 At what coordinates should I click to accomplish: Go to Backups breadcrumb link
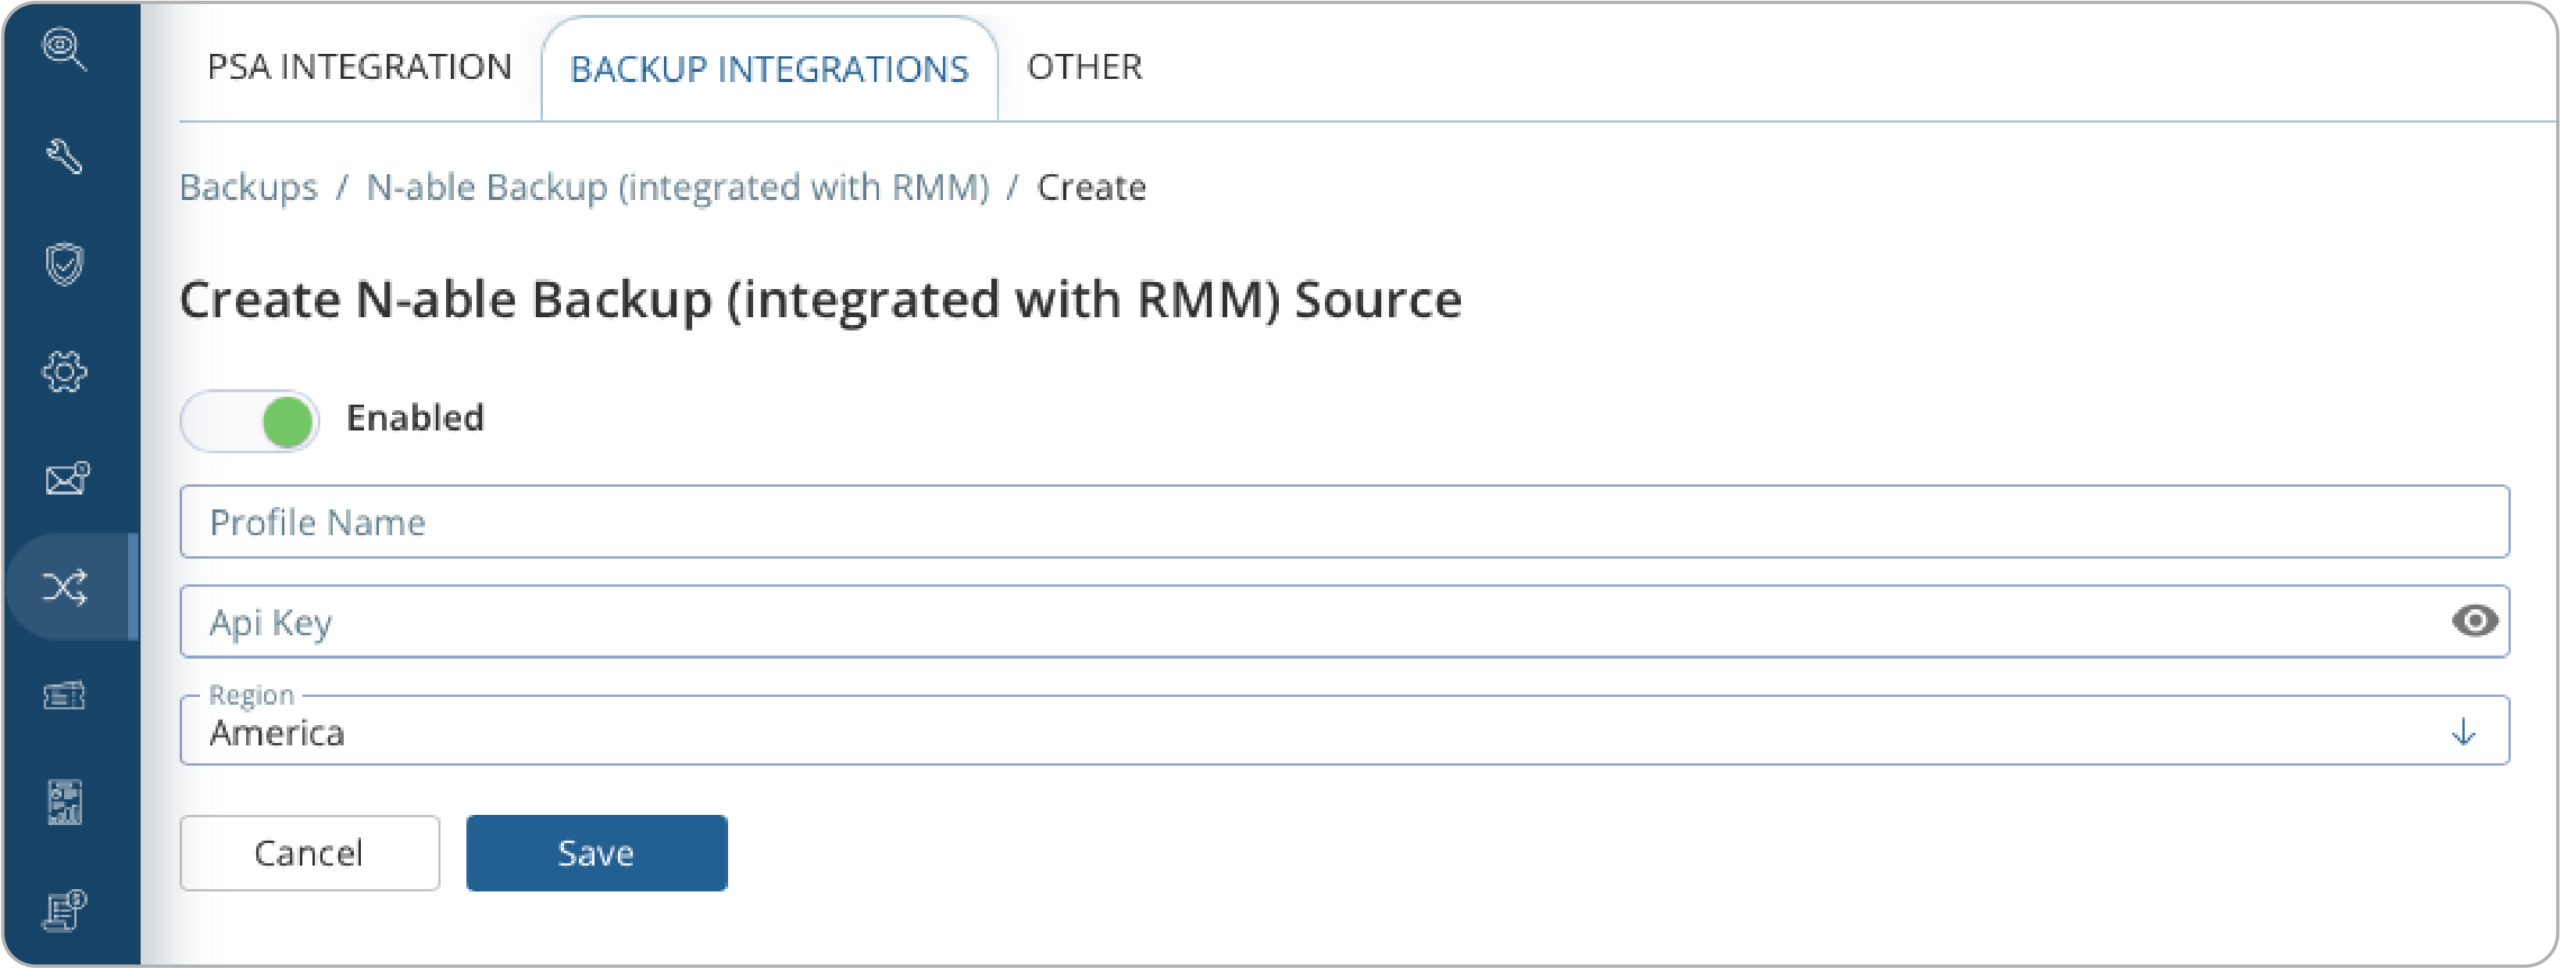tap(248, 187)
